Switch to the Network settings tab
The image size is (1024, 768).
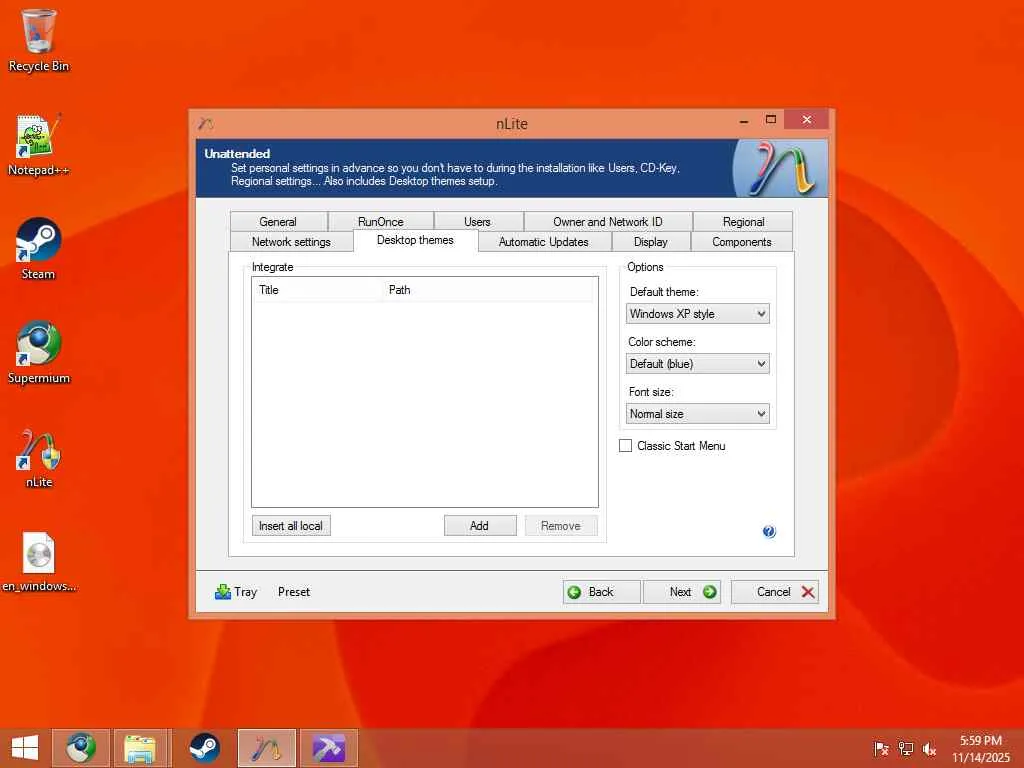[291, 242]
